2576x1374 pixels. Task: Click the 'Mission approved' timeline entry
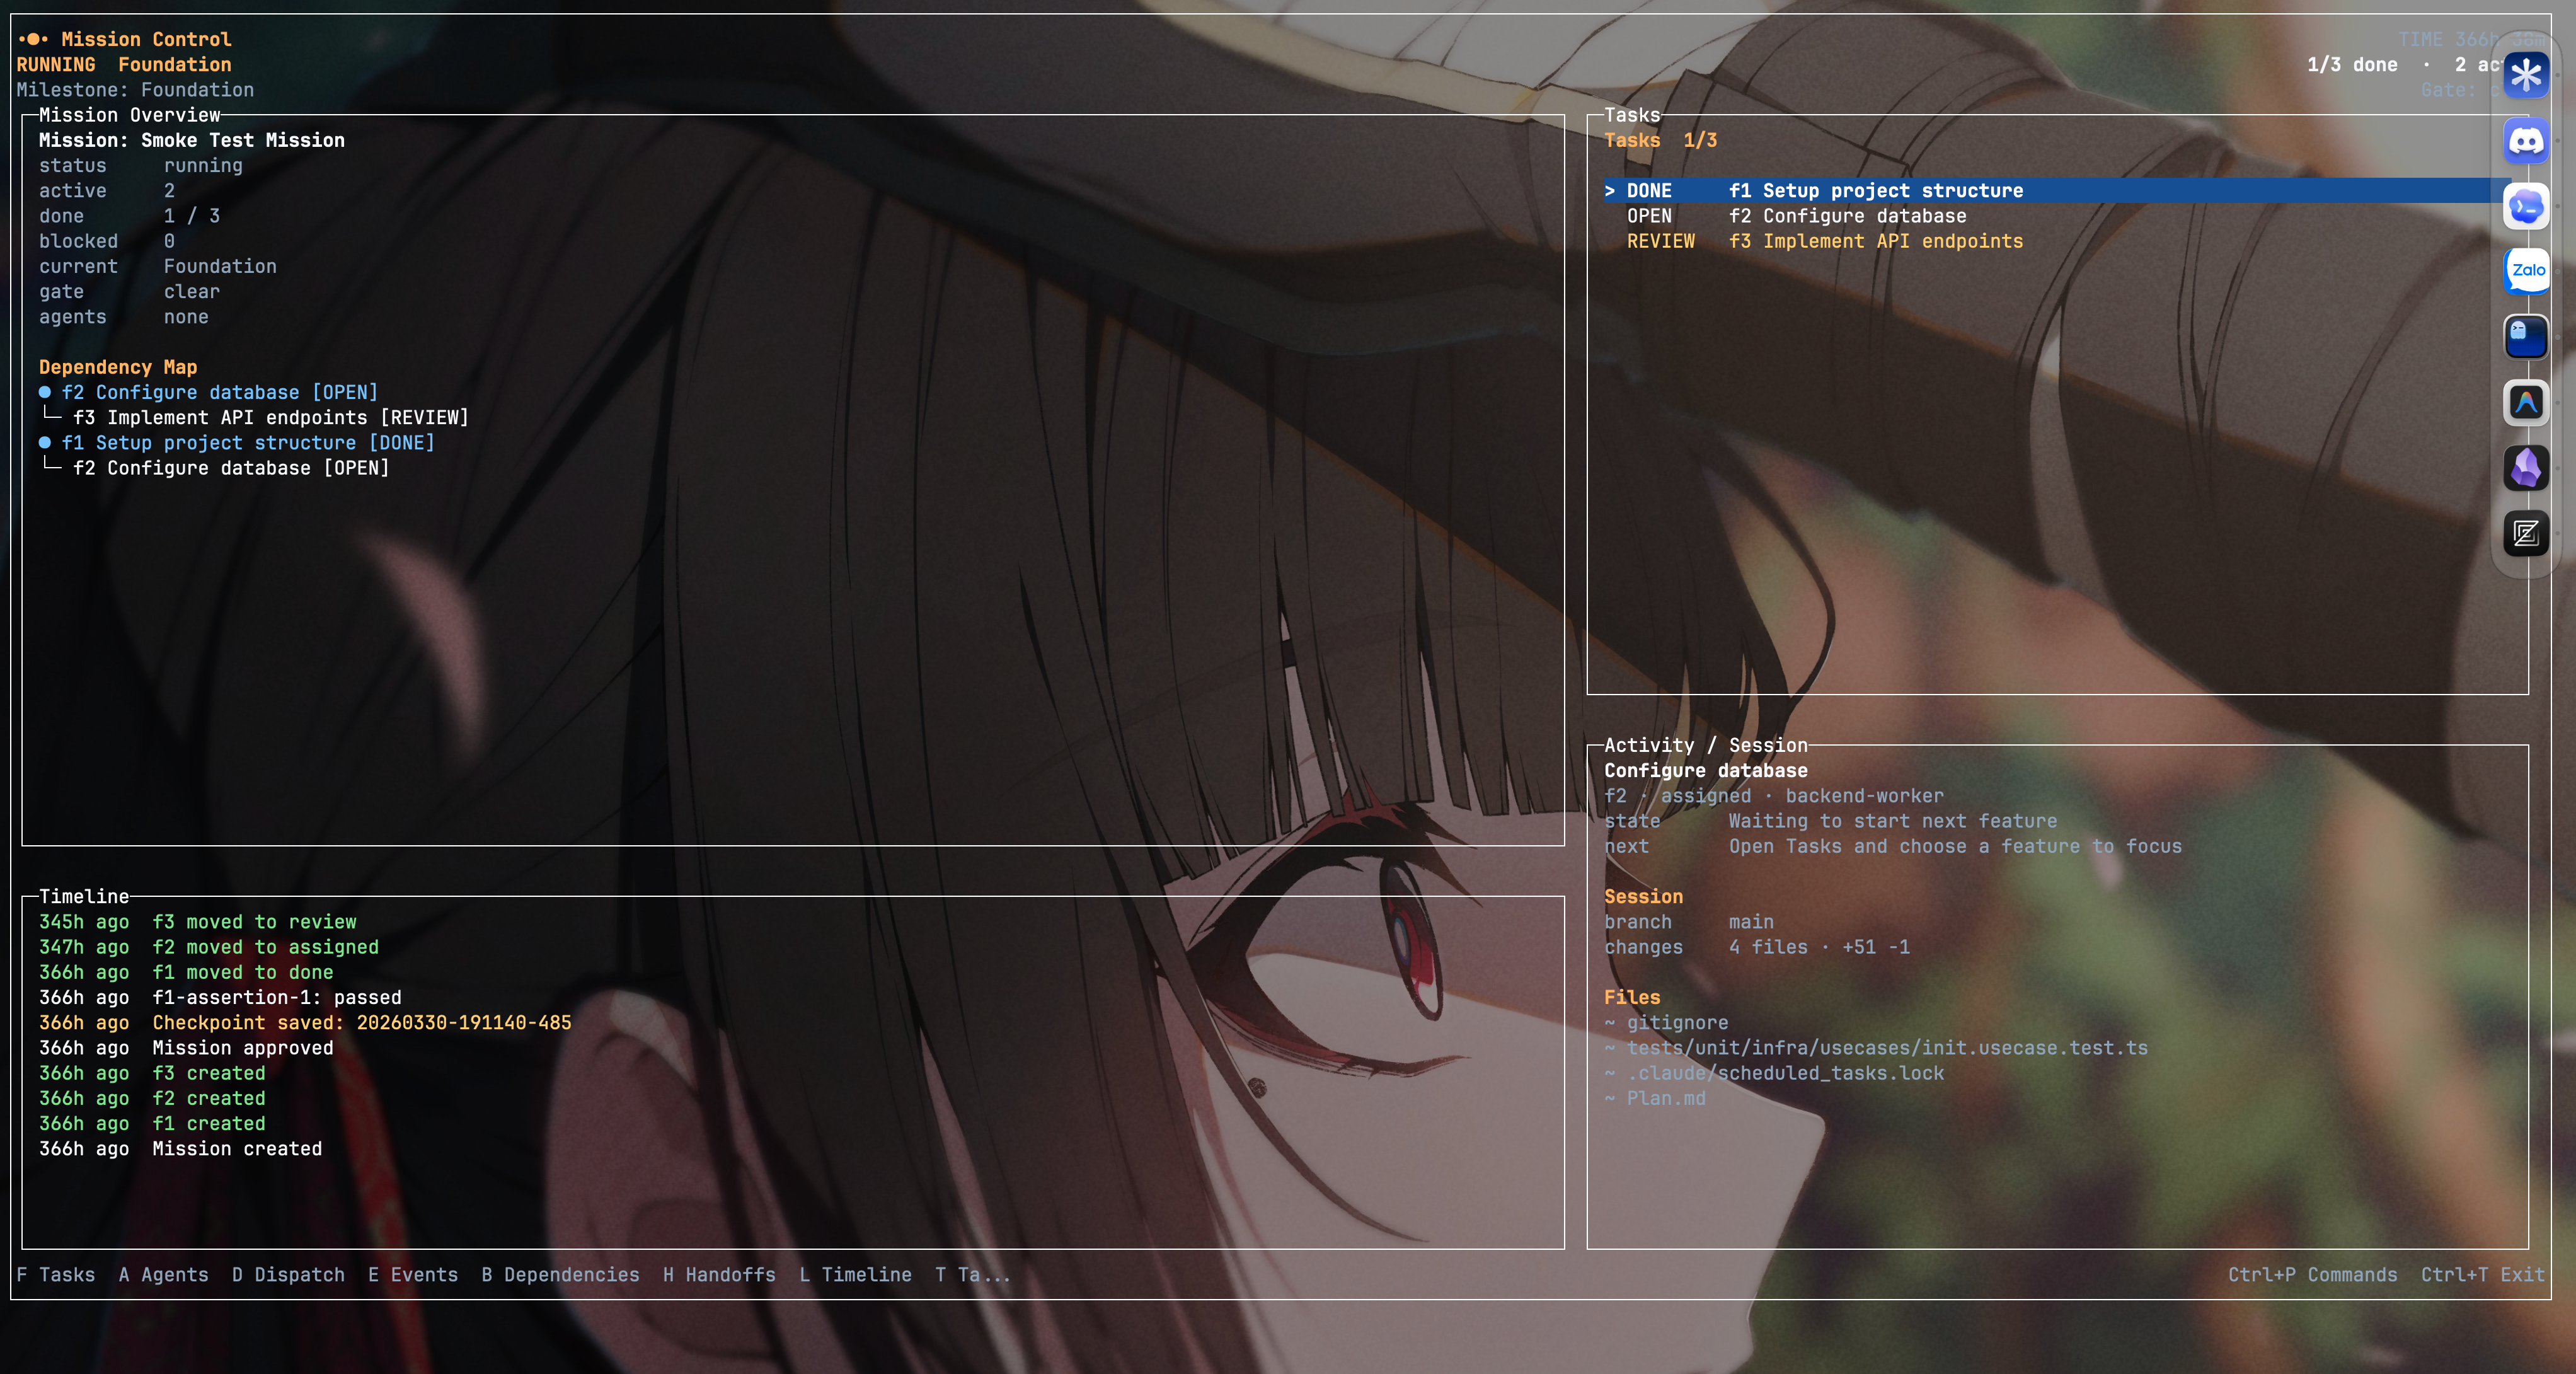(186, 1047)
